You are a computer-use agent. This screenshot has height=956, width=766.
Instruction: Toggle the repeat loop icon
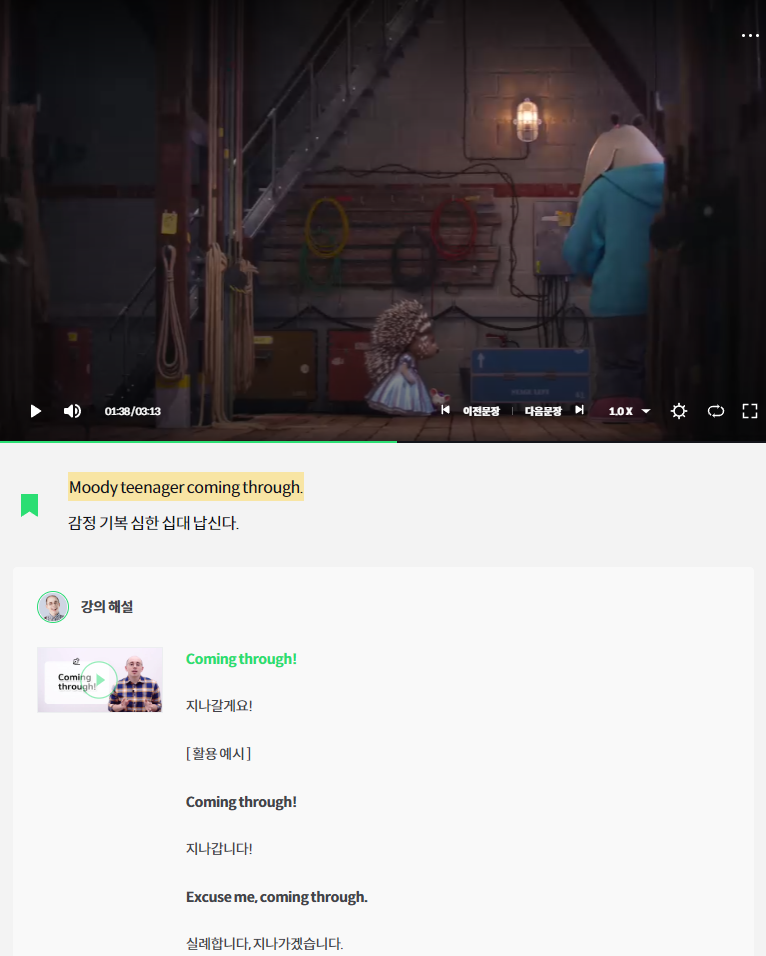tap(715, 411)
